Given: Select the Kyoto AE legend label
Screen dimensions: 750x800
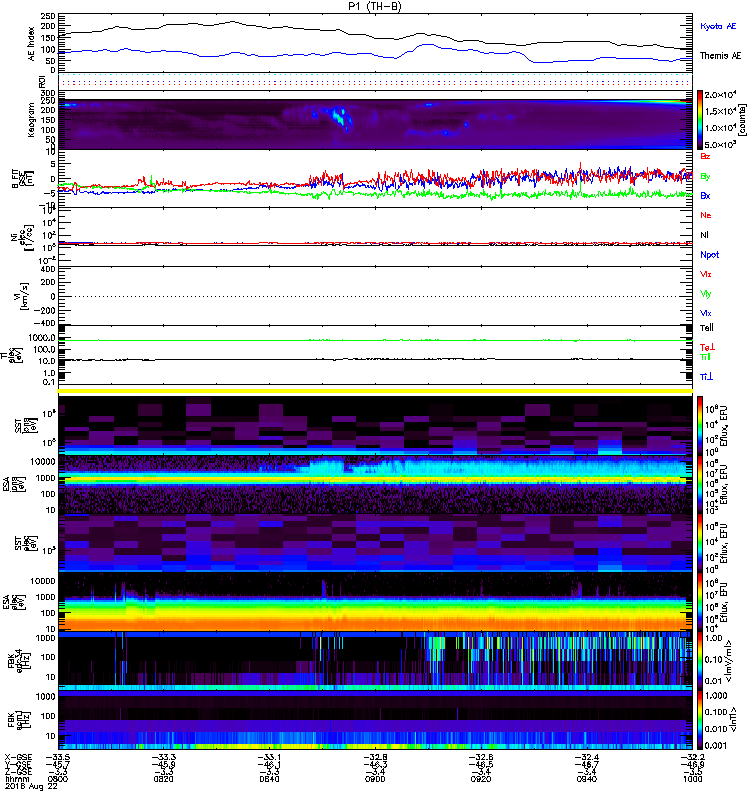Looking at the screenshot, I should click(x=718, y=26).
